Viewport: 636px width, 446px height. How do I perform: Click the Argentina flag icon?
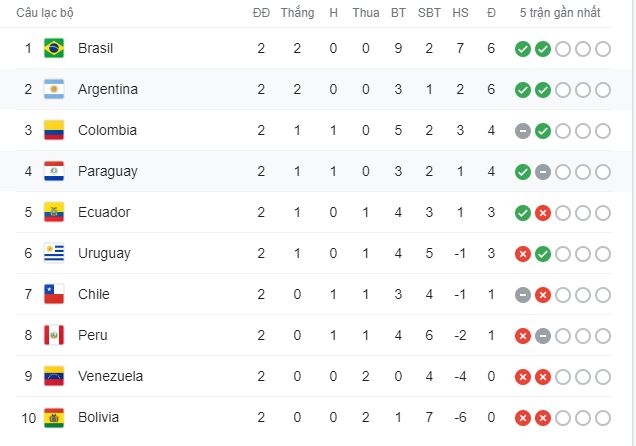(54, 89)
